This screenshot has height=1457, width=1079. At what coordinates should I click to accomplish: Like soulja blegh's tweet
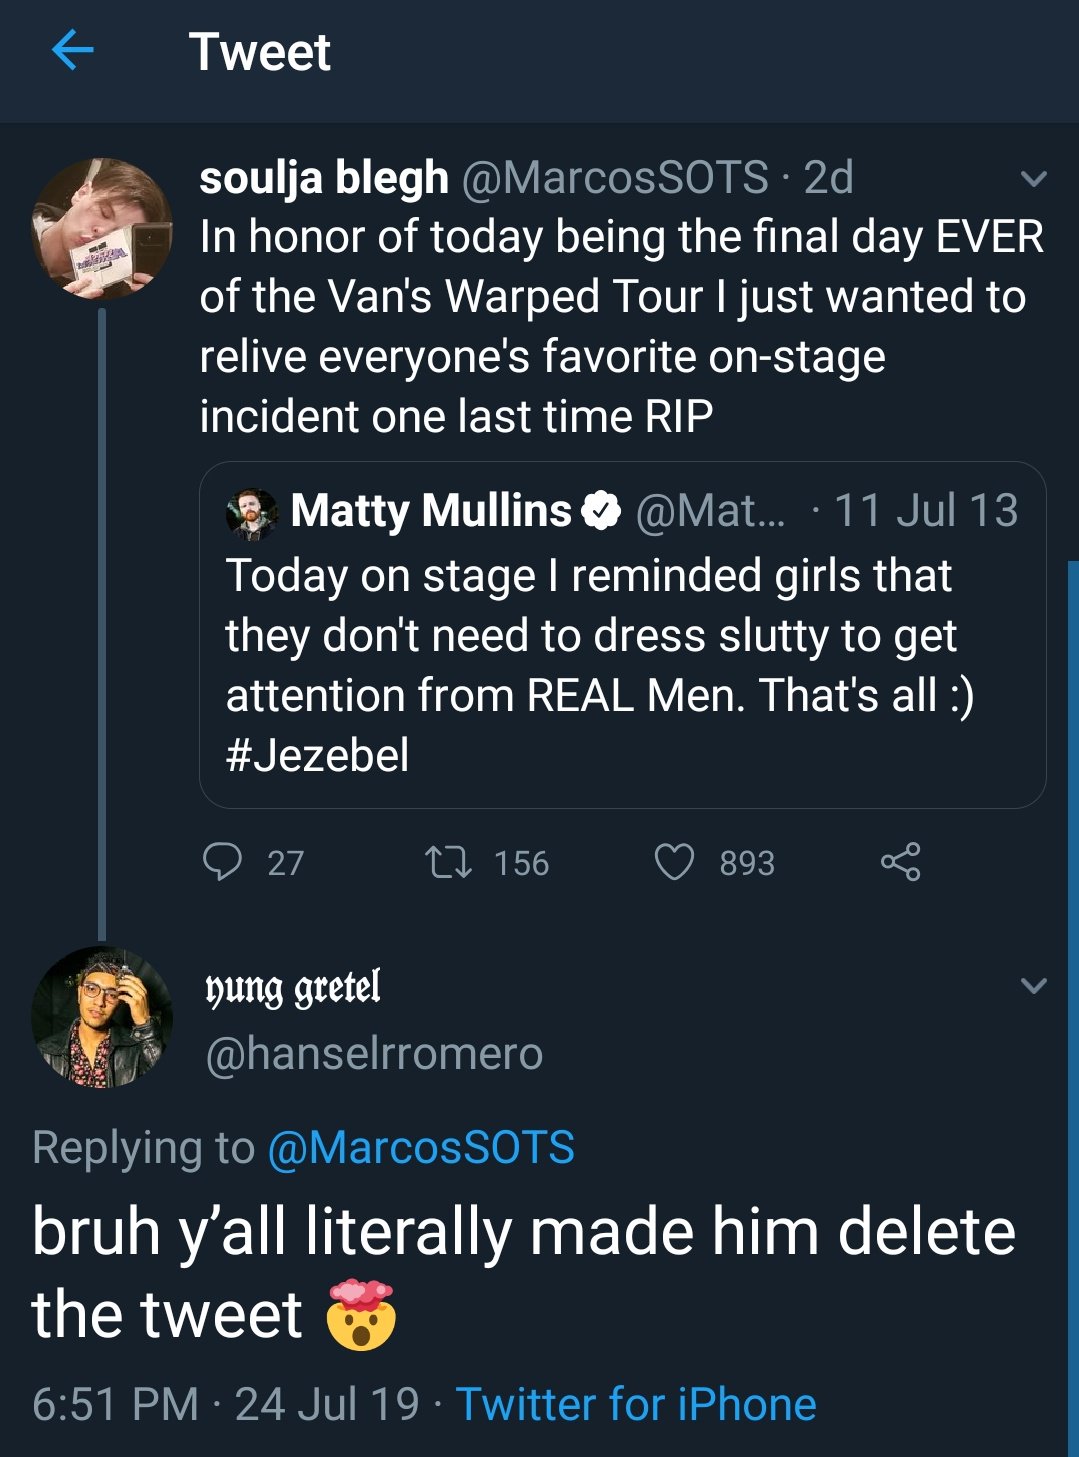[x=674, y=862]
